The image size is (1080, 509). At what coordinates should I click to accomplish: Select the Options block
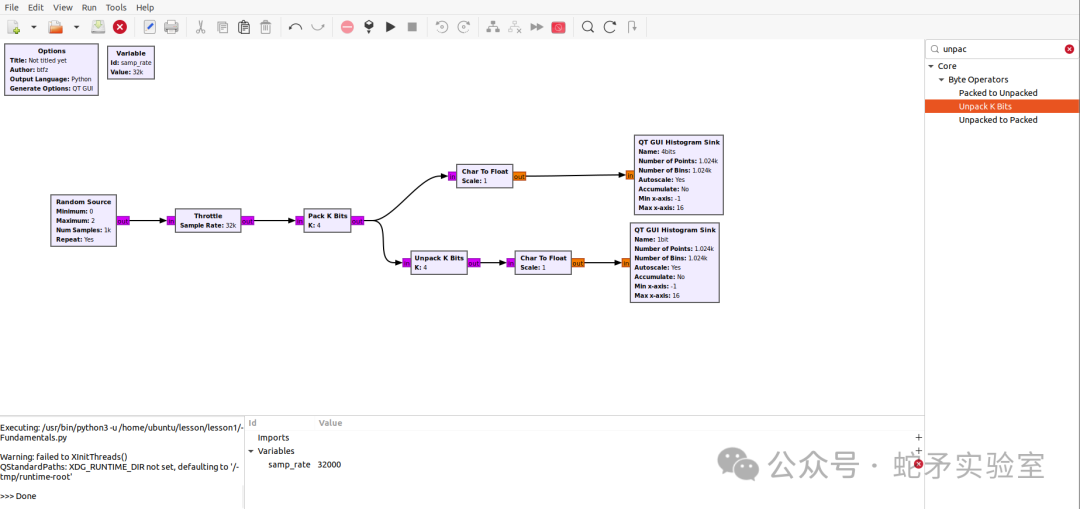pyautogui.click(x=52, y=70)
